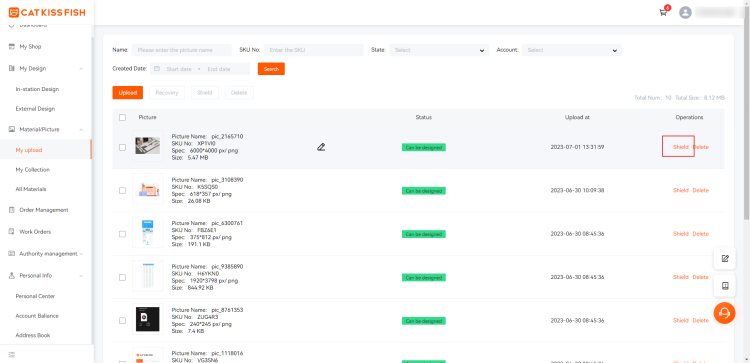The width and height of the screenshot is (750, 363).
Task: Click Can be designed badge for pic_2165710
Action: (424, 147)
